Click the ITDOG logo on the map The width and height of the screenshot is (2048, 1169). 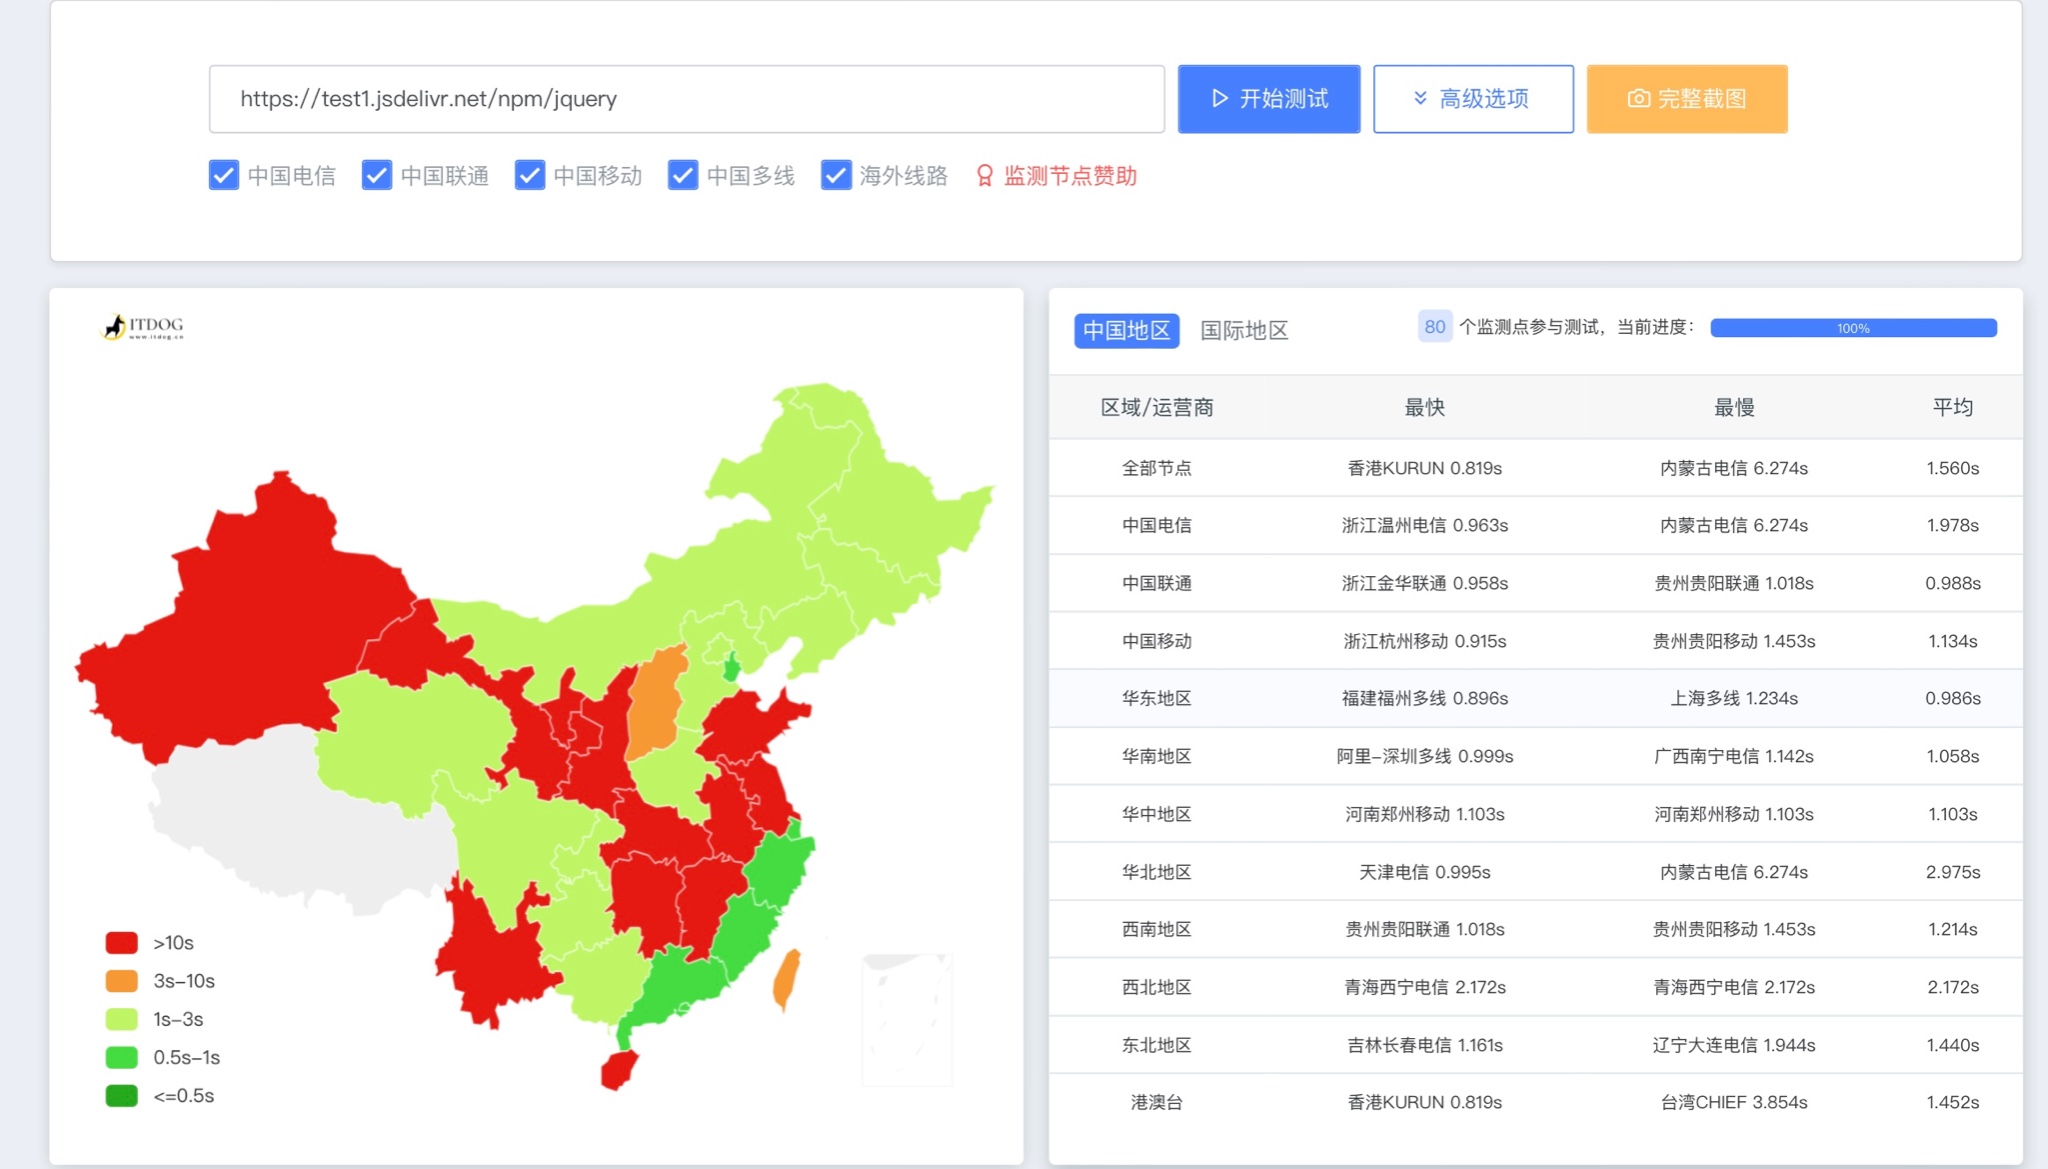click(x=144, y=327)
